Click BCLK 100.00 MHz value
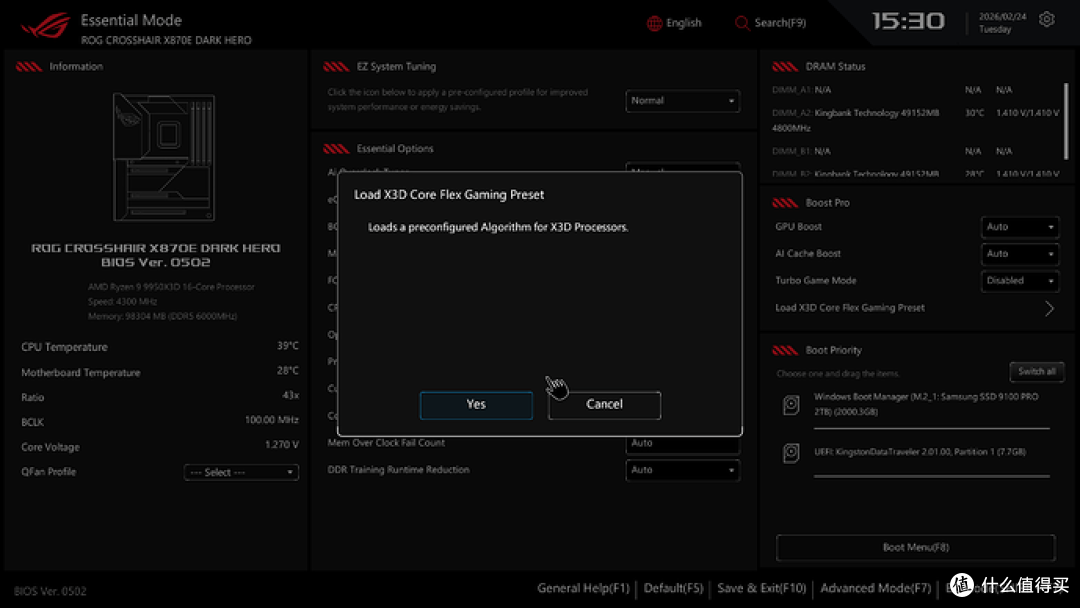Image resolution: width=1080 pixels, height=608 pixels. (272, 420)
